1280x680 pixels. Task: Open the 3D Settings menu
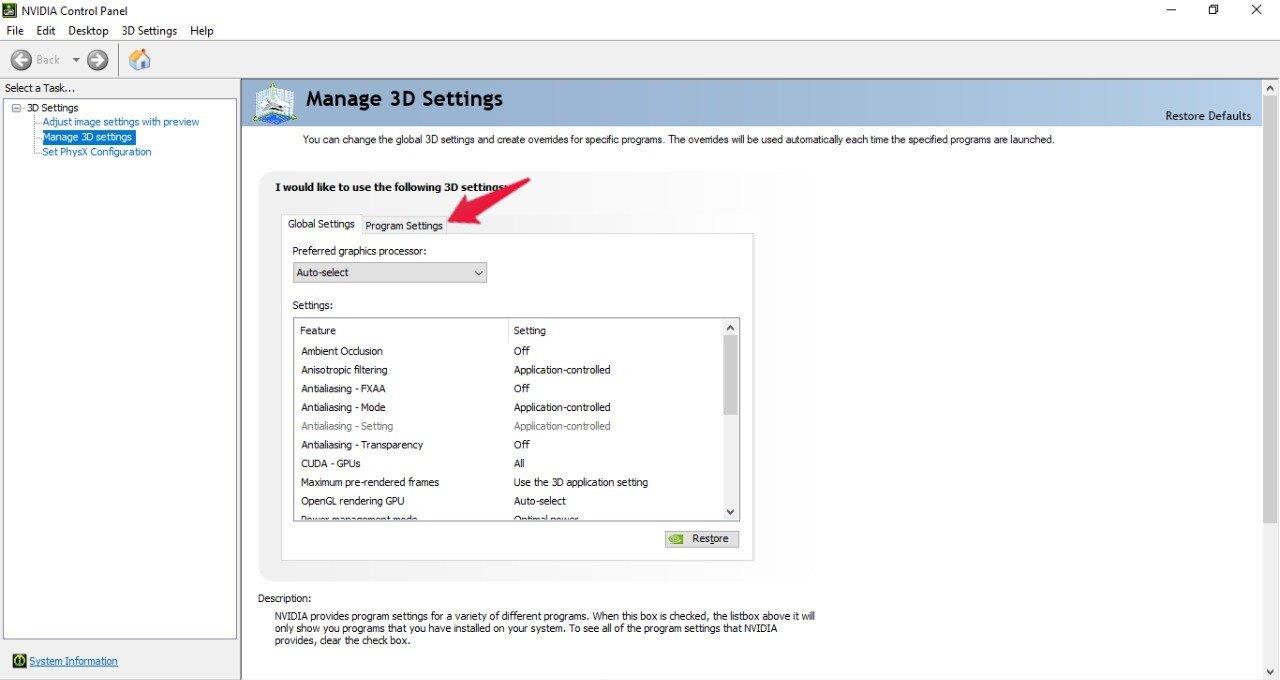click(149, 31)
